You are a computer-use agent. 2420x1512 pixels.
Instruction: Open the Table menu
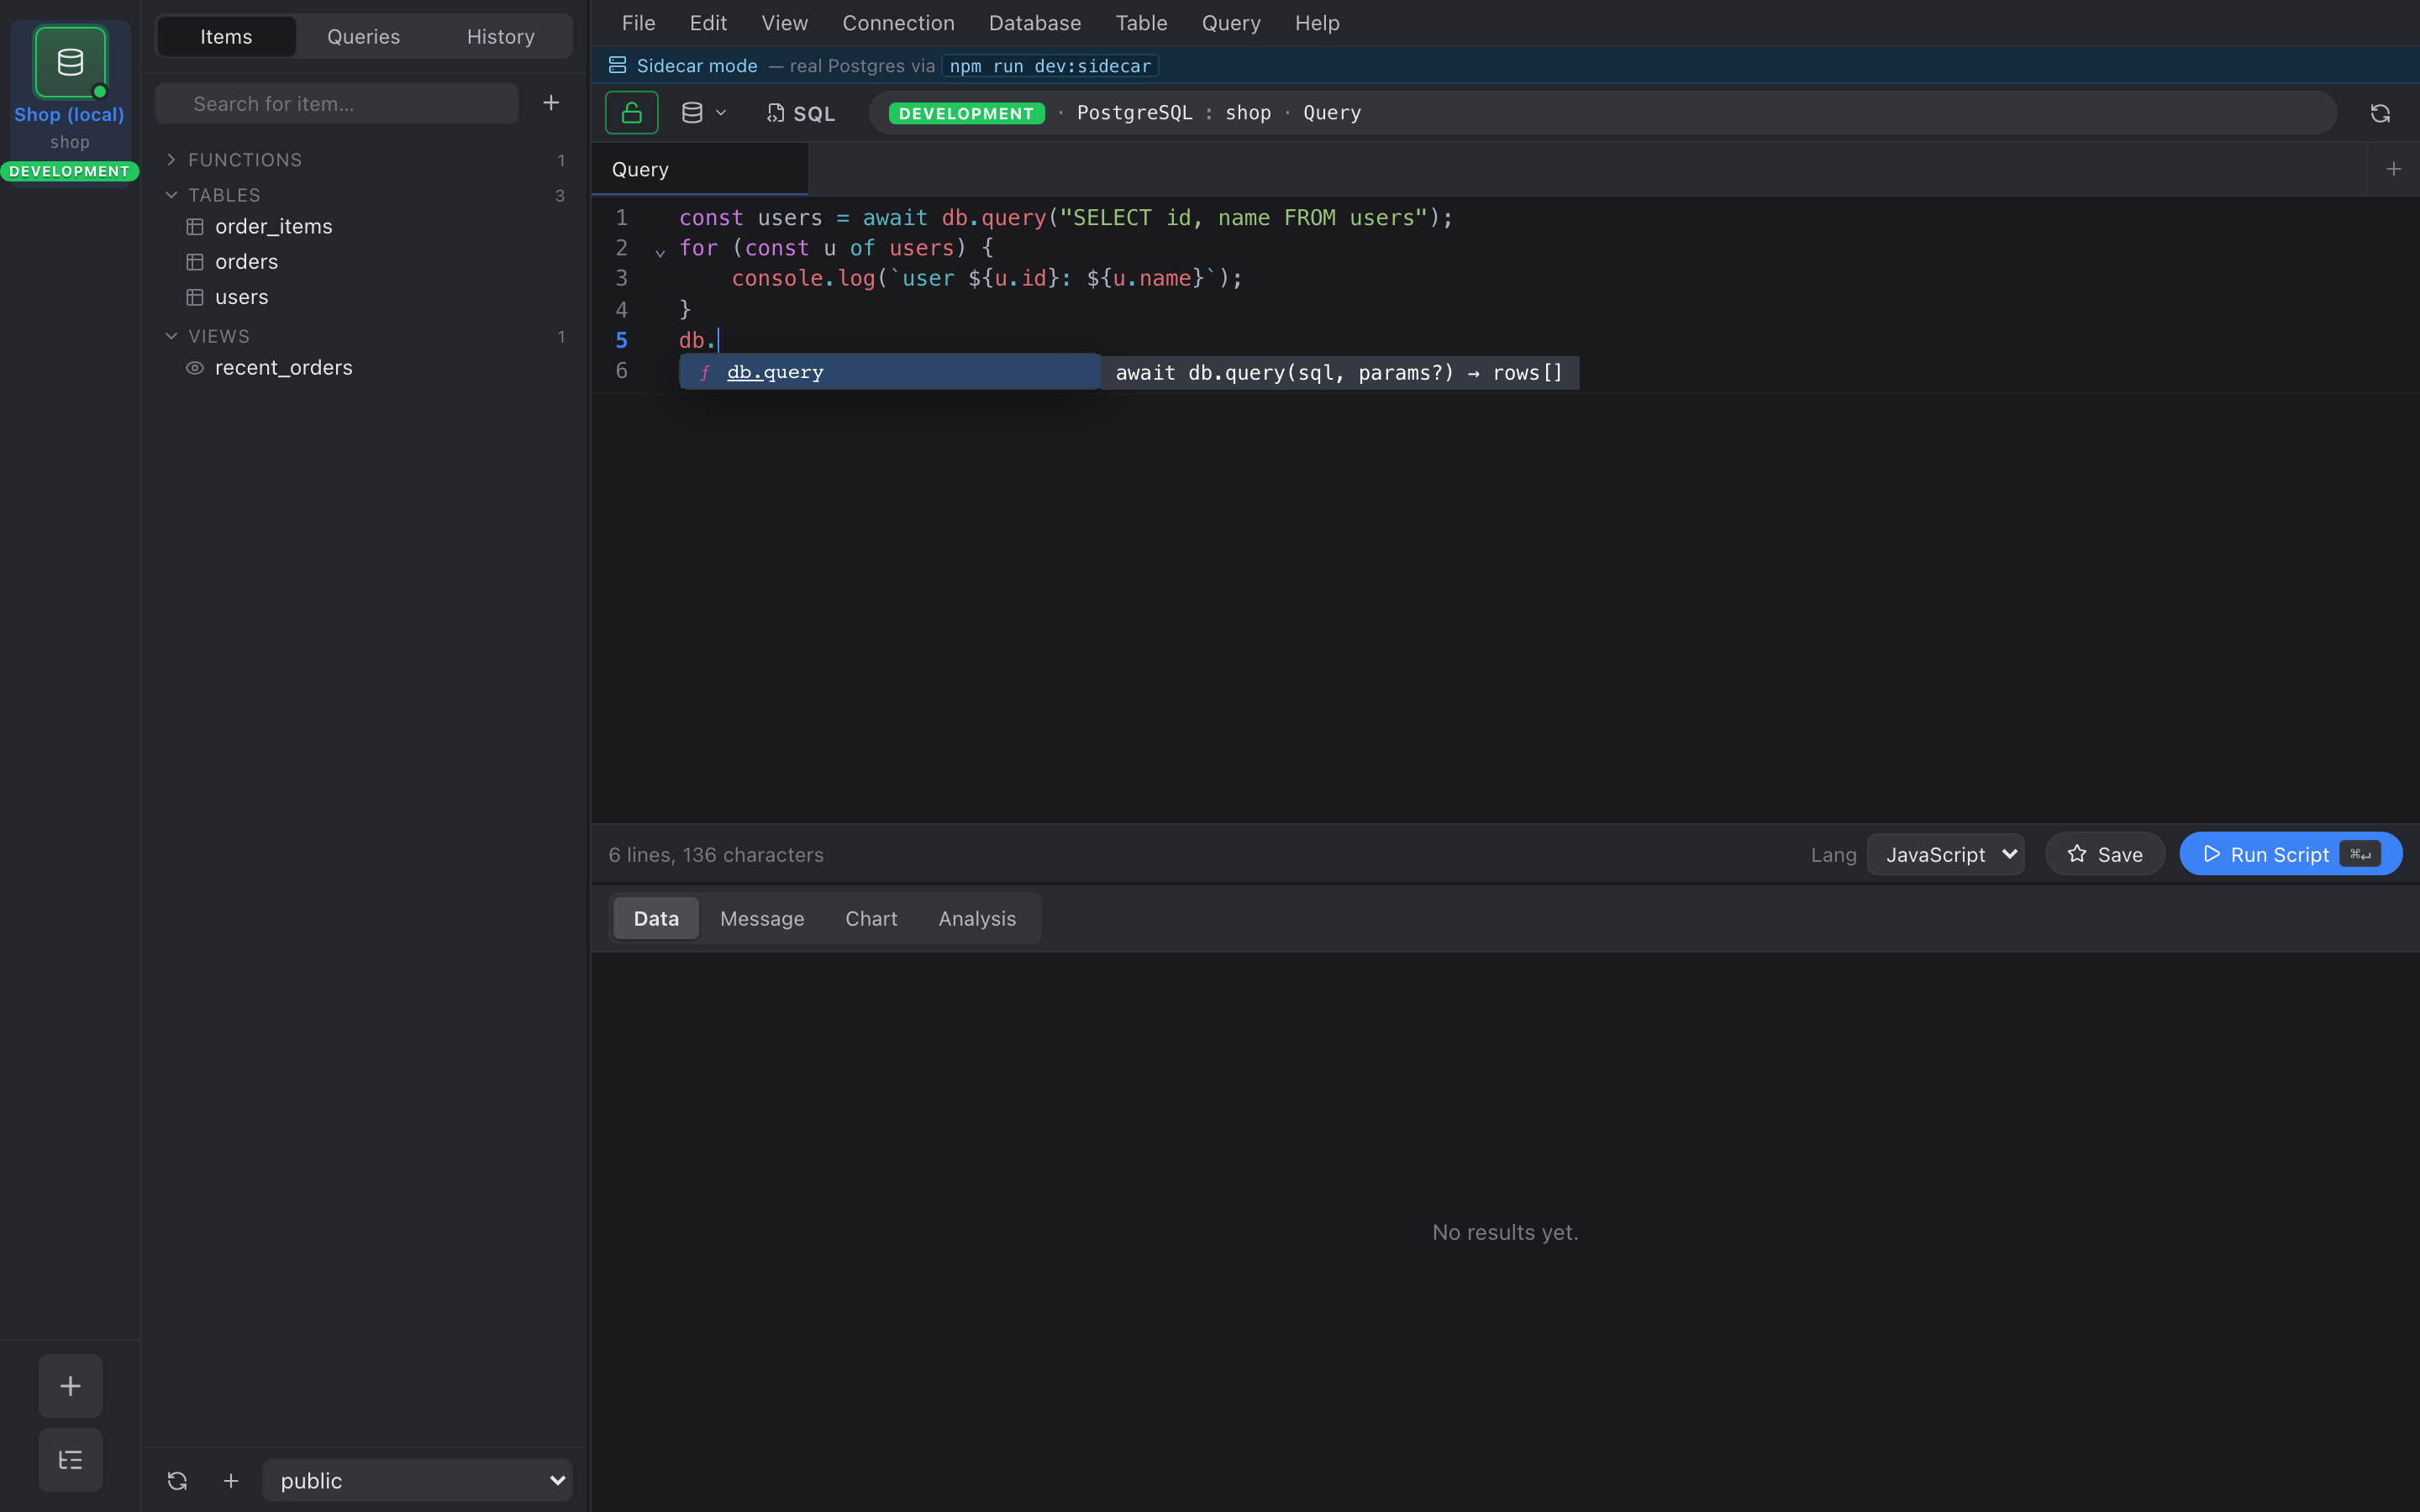tap(1141, 23)
